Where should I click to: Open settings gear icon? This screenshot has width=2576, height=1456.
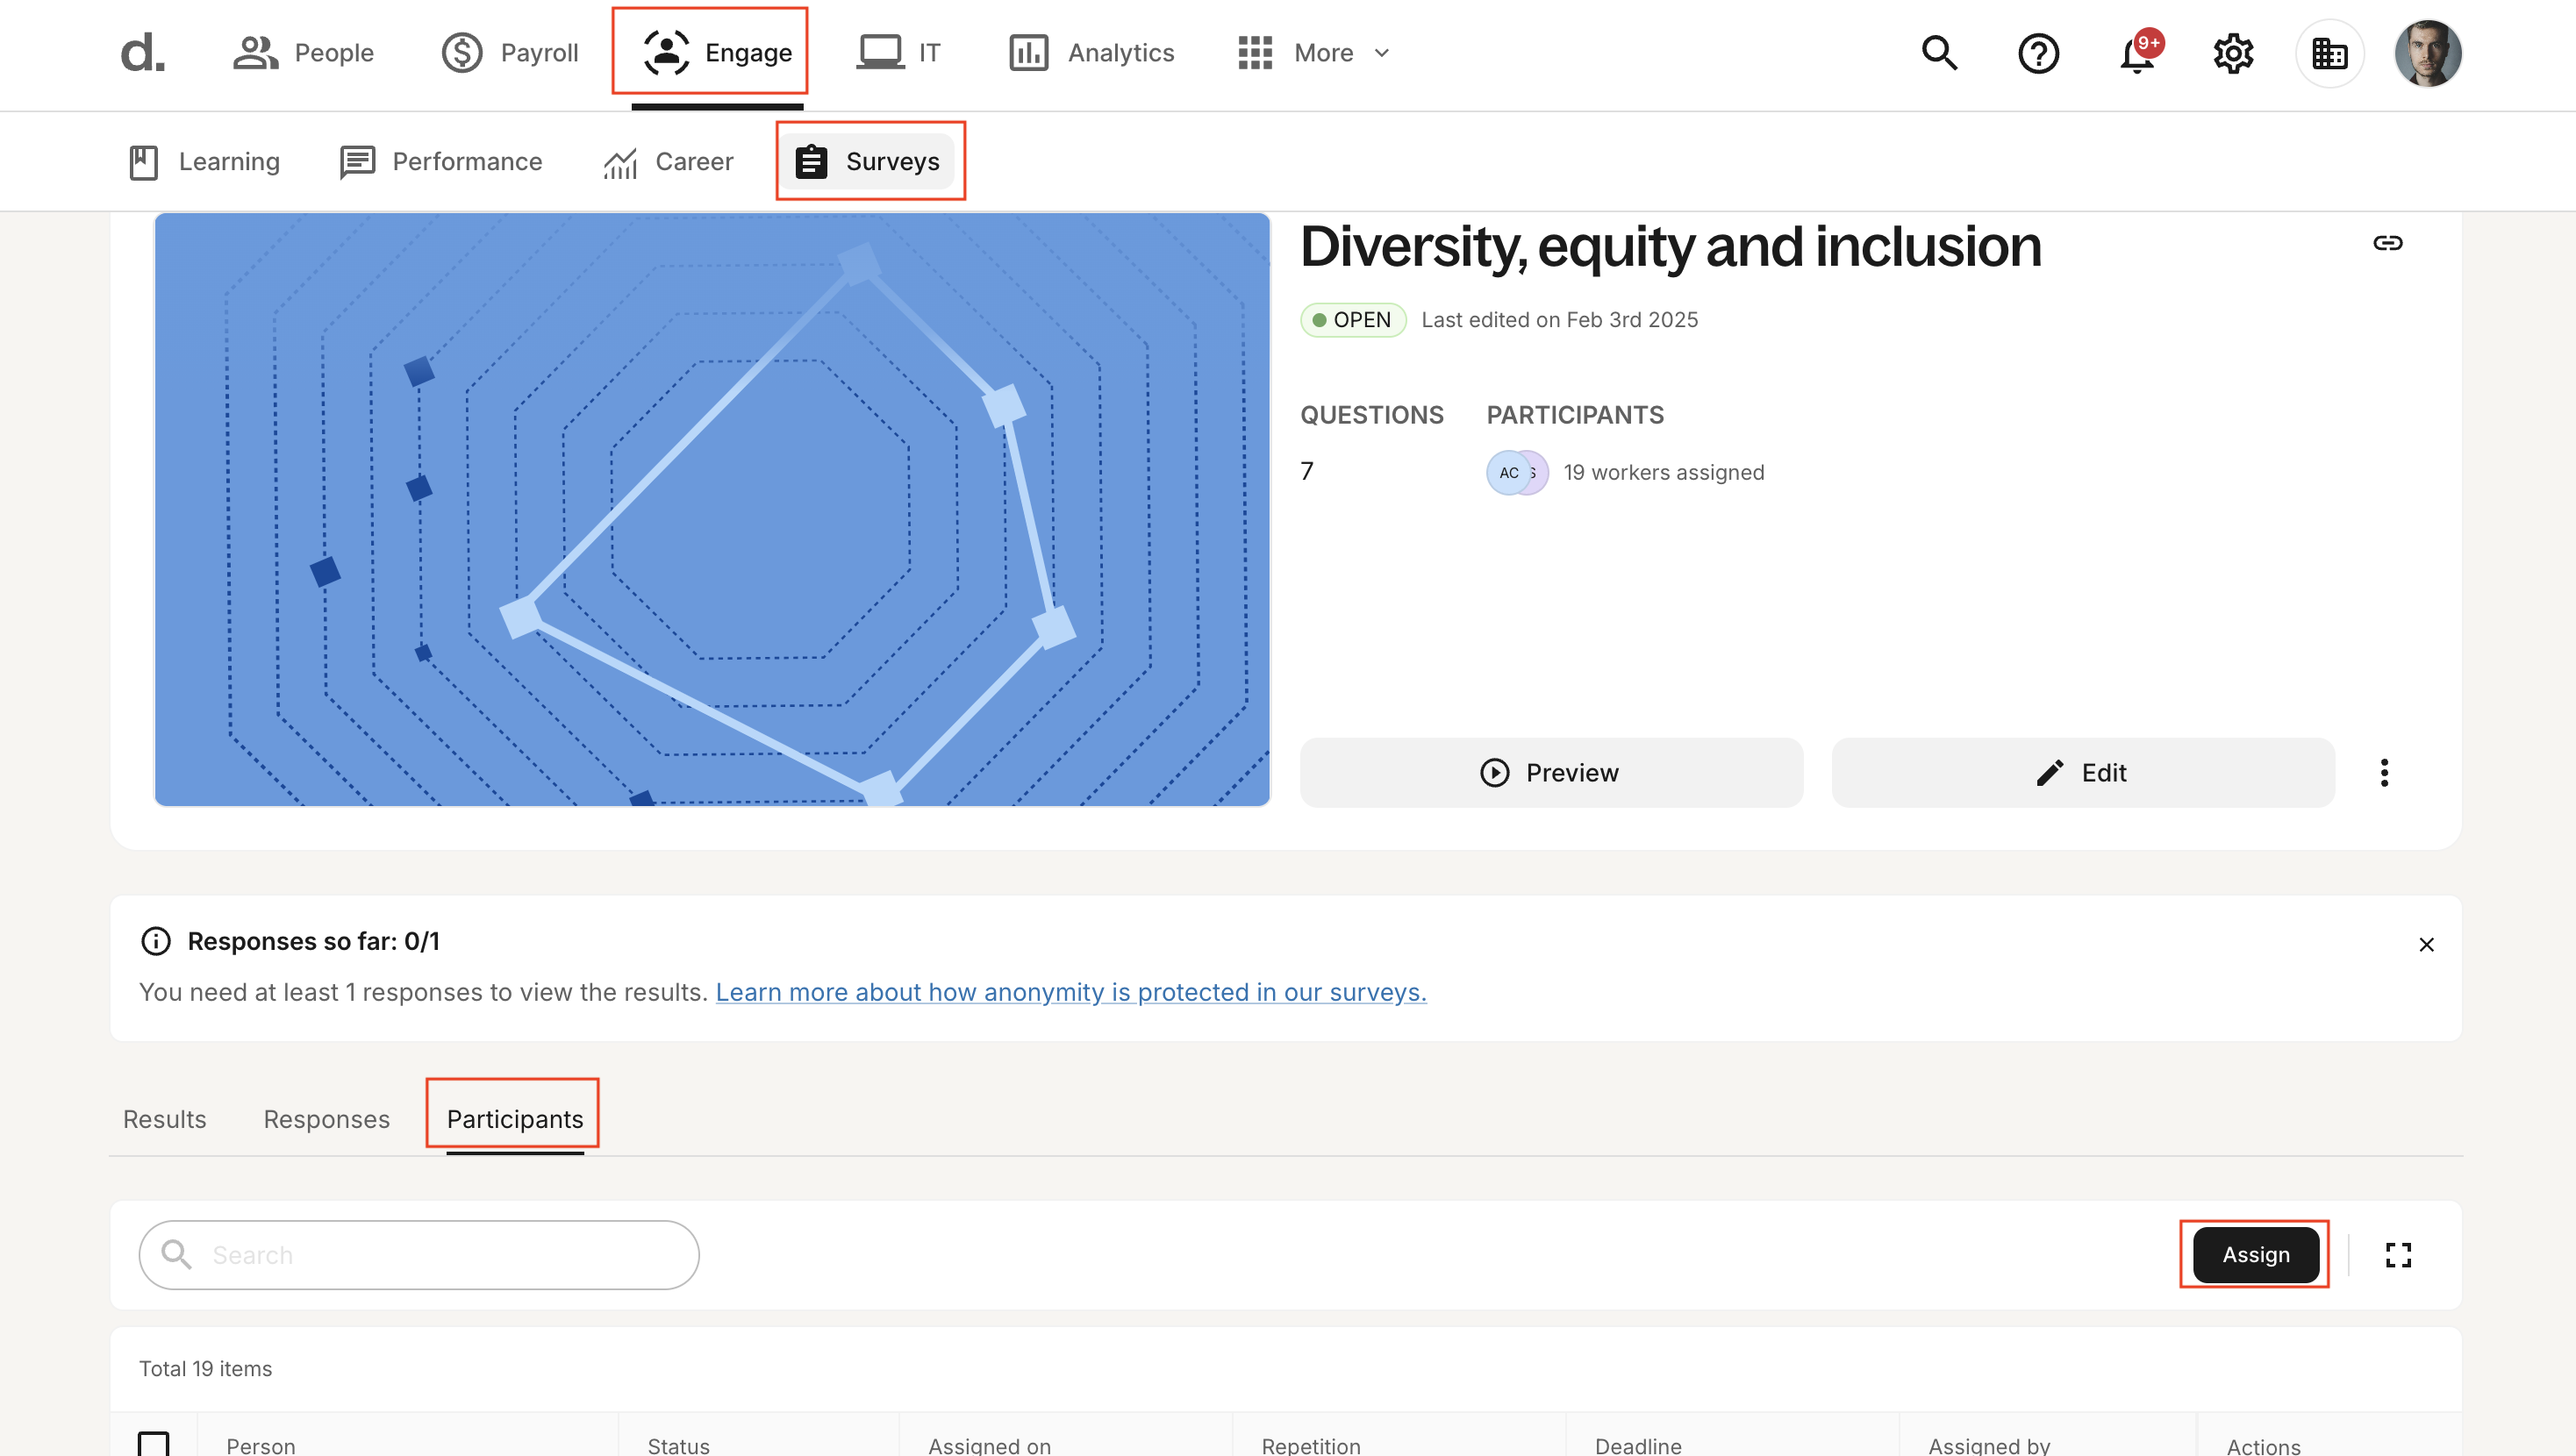(2233, 53)
